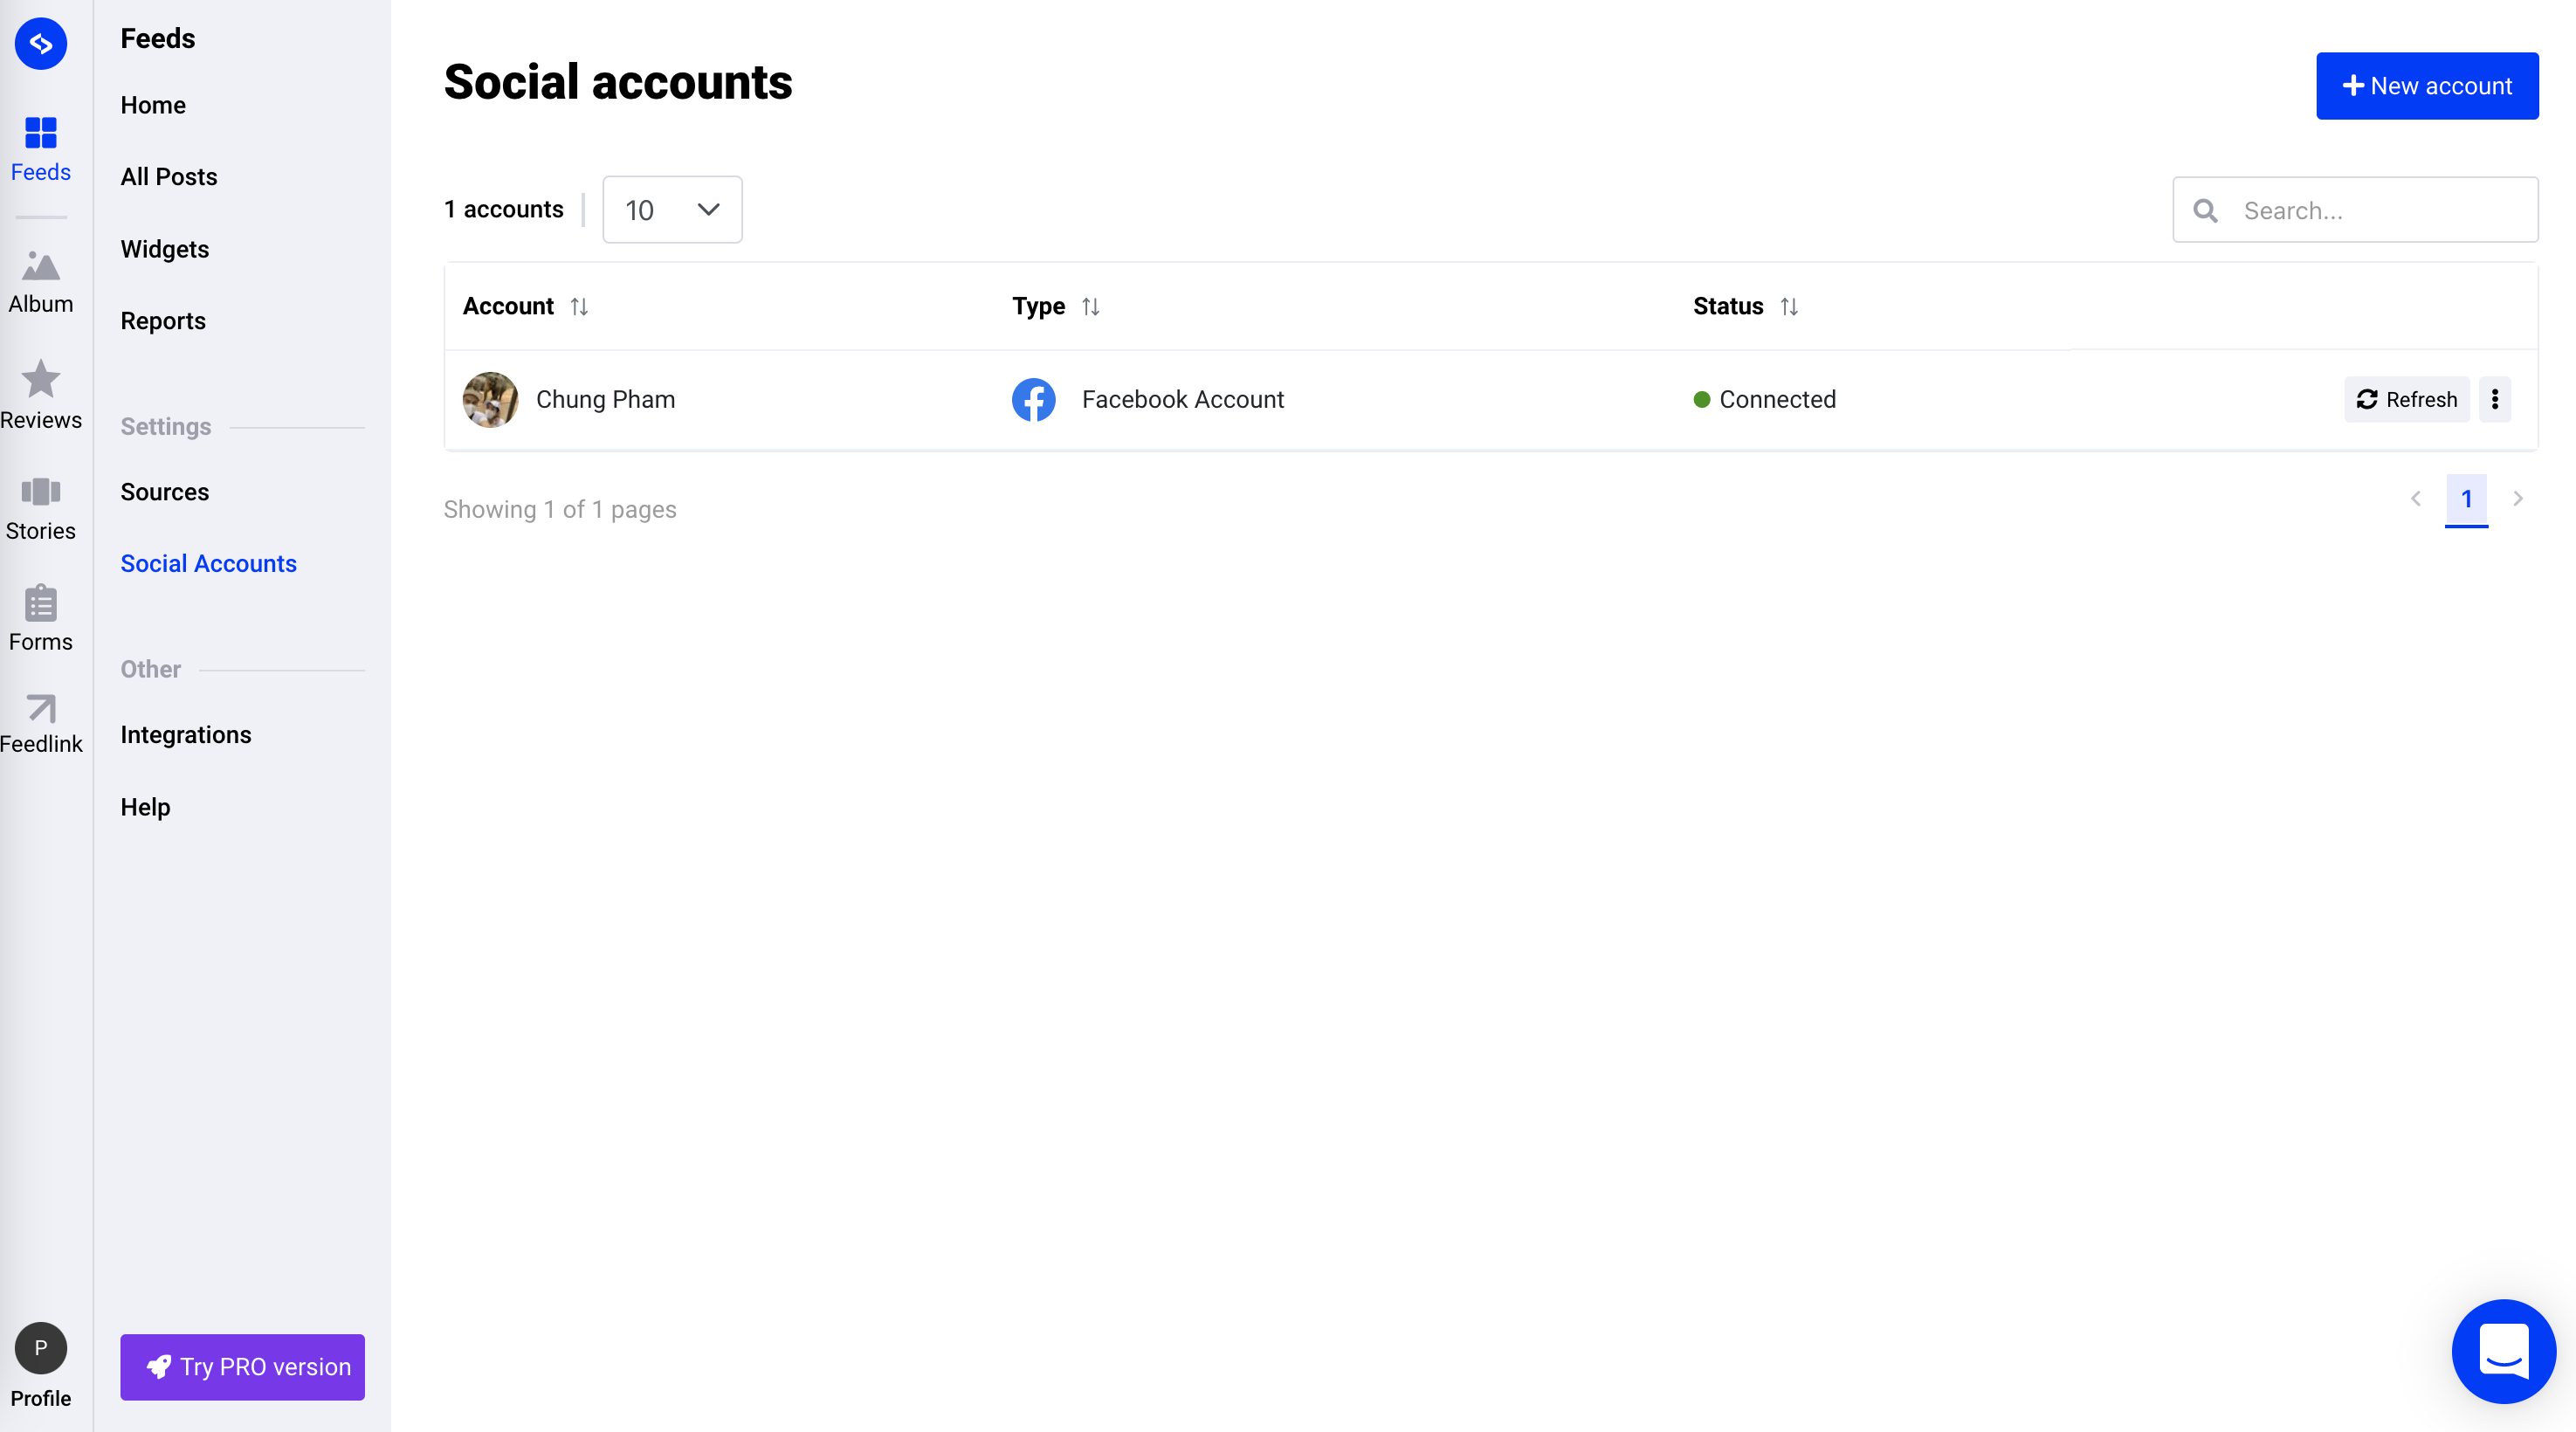The width and height of the screenshot is (2576, 1432).
Task: Open the Reviews star icon
Action: click(40, 380)
